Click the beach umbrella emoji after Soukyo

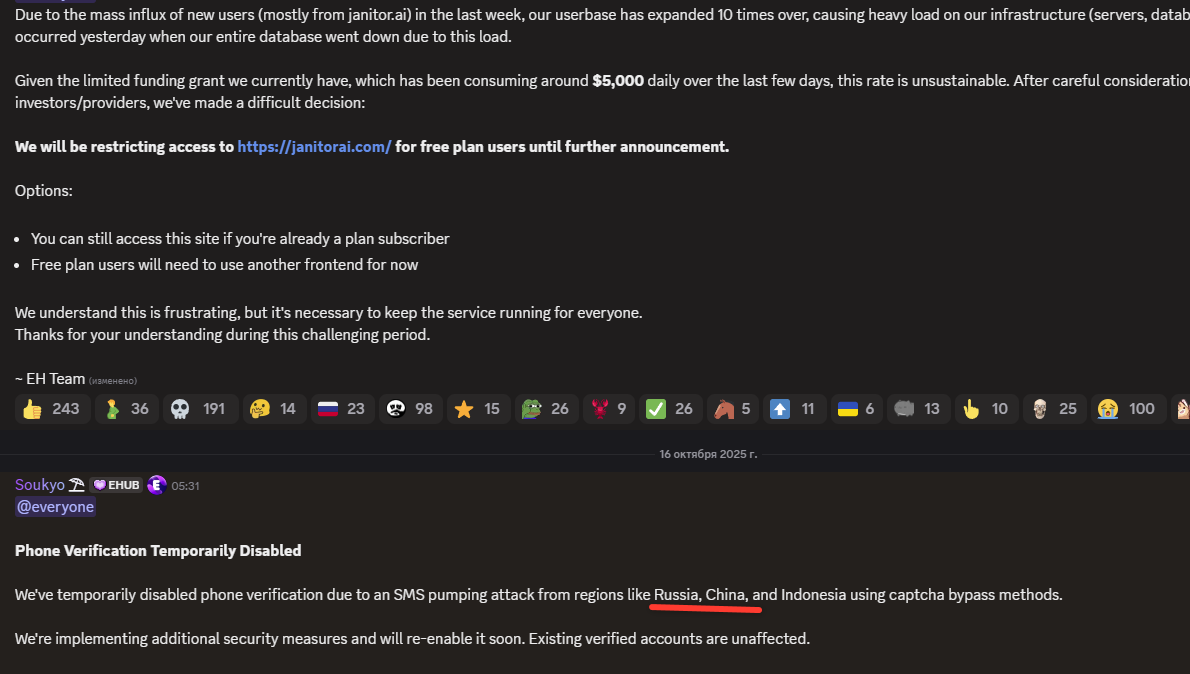[x=77, y=485]
